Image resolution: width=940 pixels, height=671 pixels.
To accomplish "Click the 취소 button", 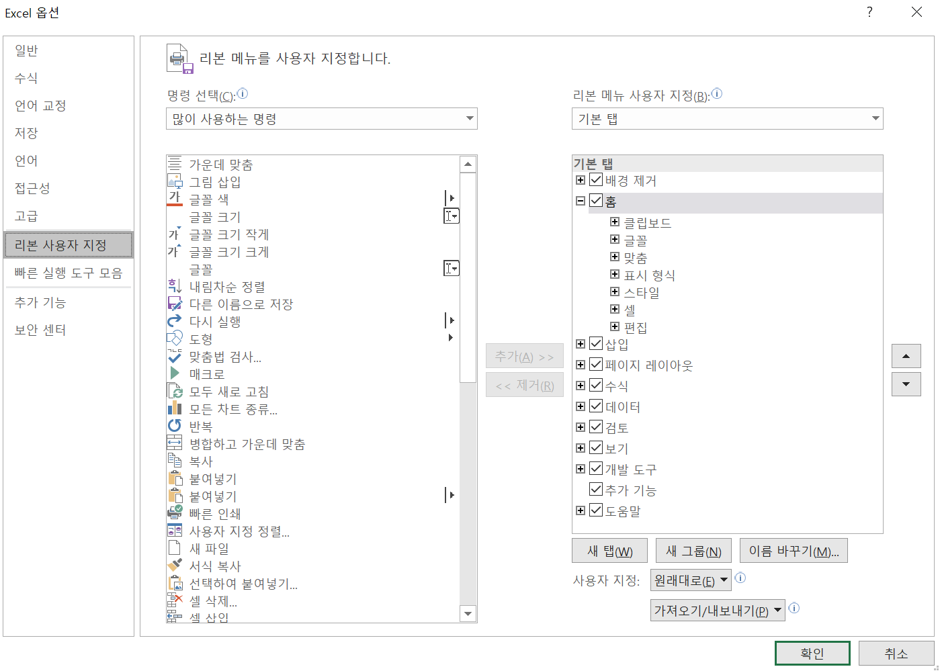I will click(896, 653).
